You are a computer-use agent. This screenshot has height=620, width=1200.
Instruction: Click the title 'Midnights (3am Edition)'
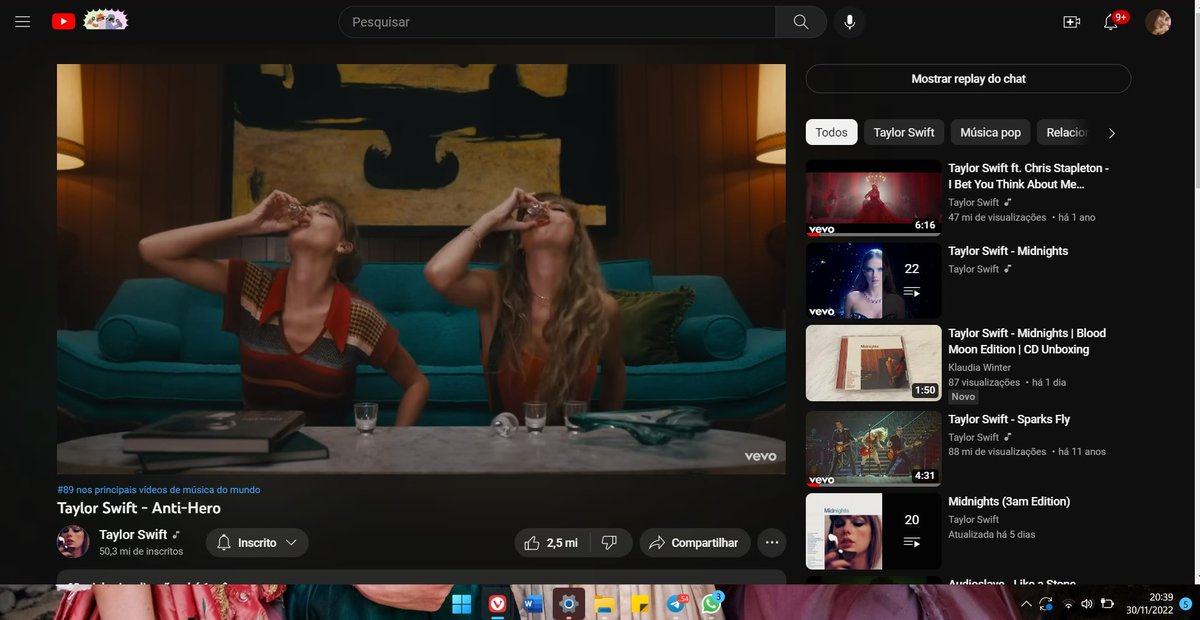pyautogui.click(x=1009, y=501)
